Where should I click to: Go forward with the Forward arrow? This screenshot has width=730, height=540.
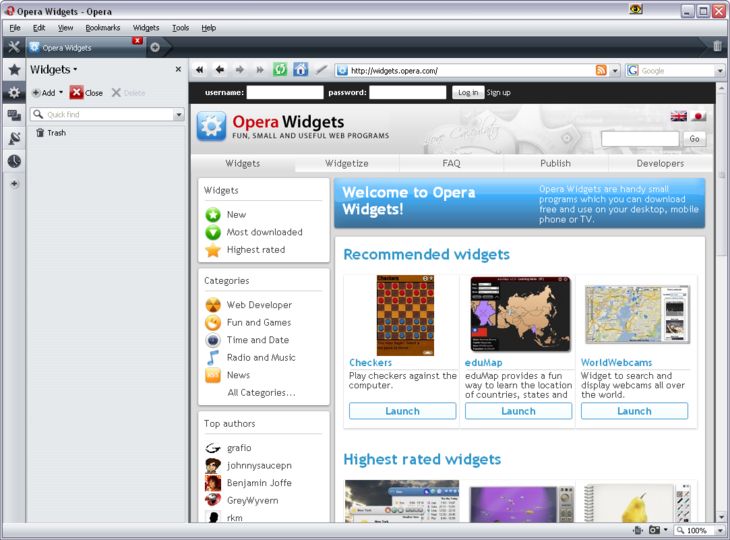click(x=240, y=70)
